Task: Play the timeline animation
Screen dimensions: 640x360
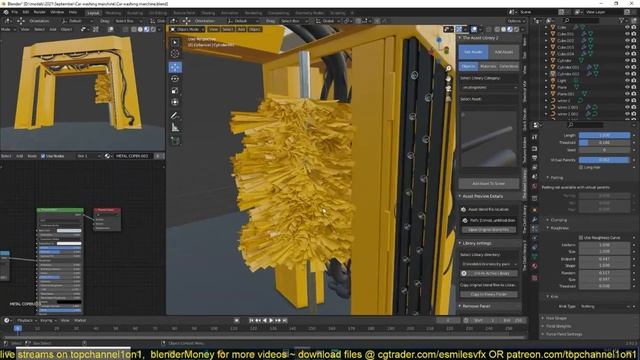Action: coord(271,320)
